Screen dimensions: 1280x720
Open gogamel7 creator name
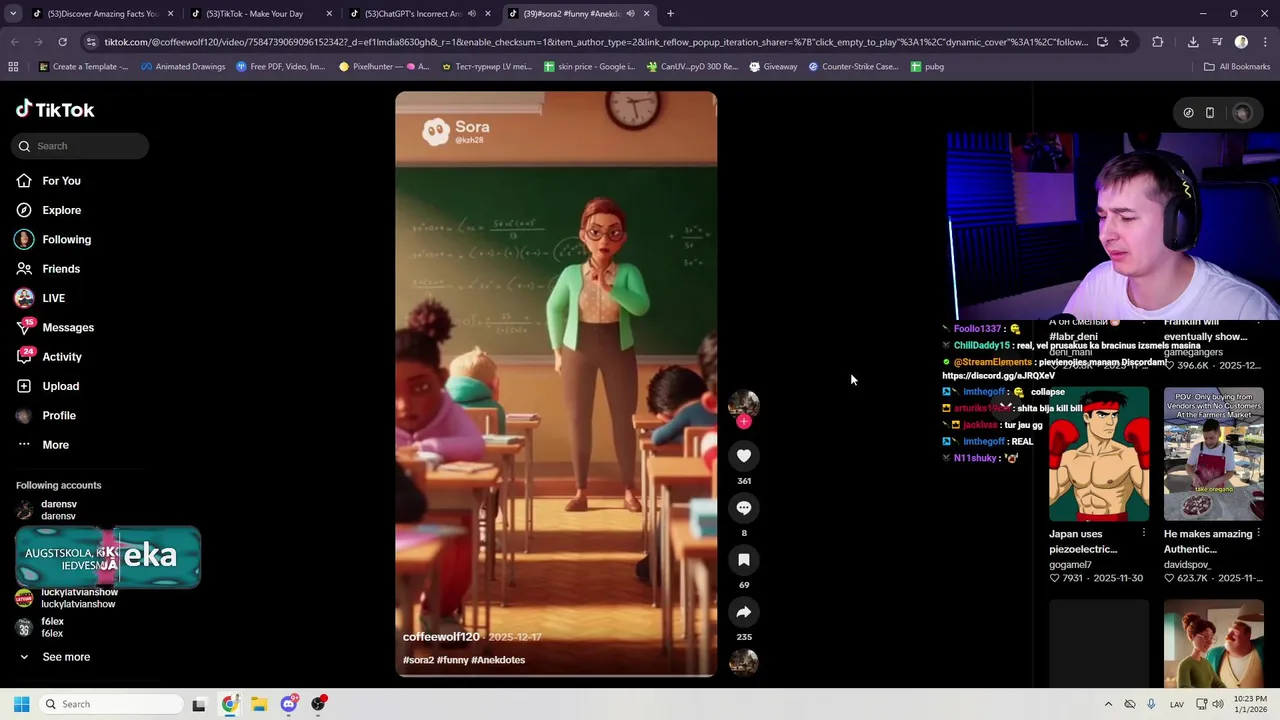pos(1070,565)
